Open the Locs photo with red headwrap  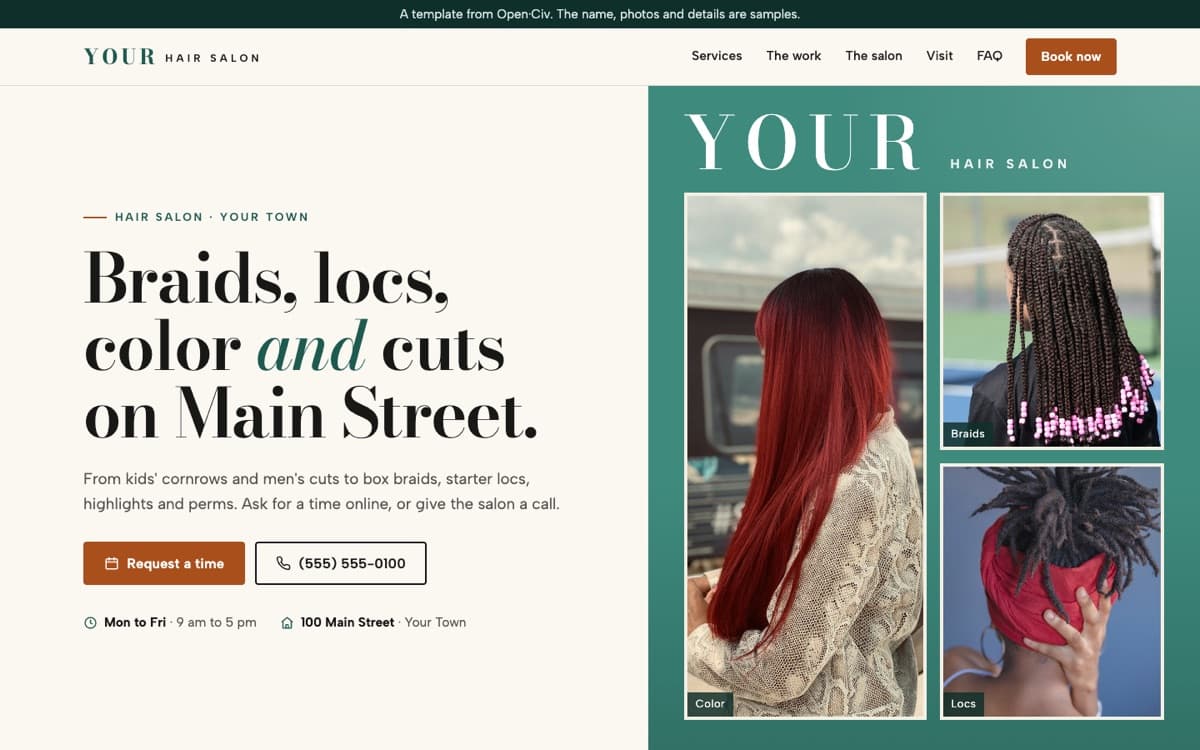(x=1052, y=591)
